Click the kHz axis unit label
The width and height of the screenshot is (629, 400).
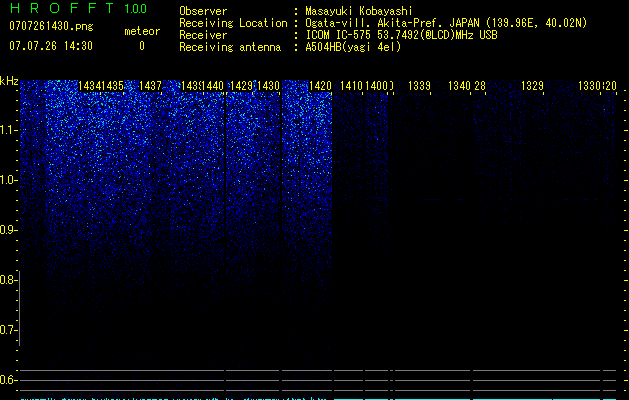click(9, 81)
